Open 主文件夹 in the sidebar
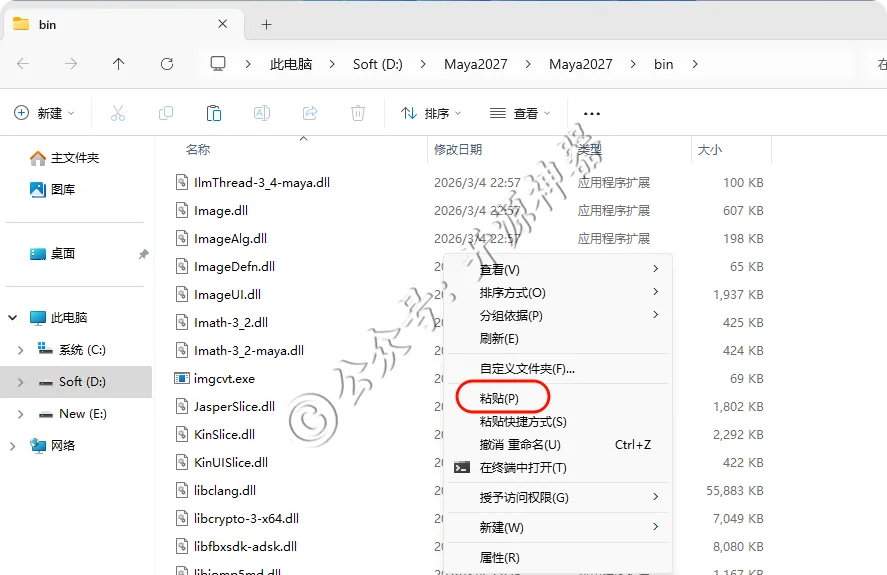This screenshot has width=887, height=575. (64, 158)
